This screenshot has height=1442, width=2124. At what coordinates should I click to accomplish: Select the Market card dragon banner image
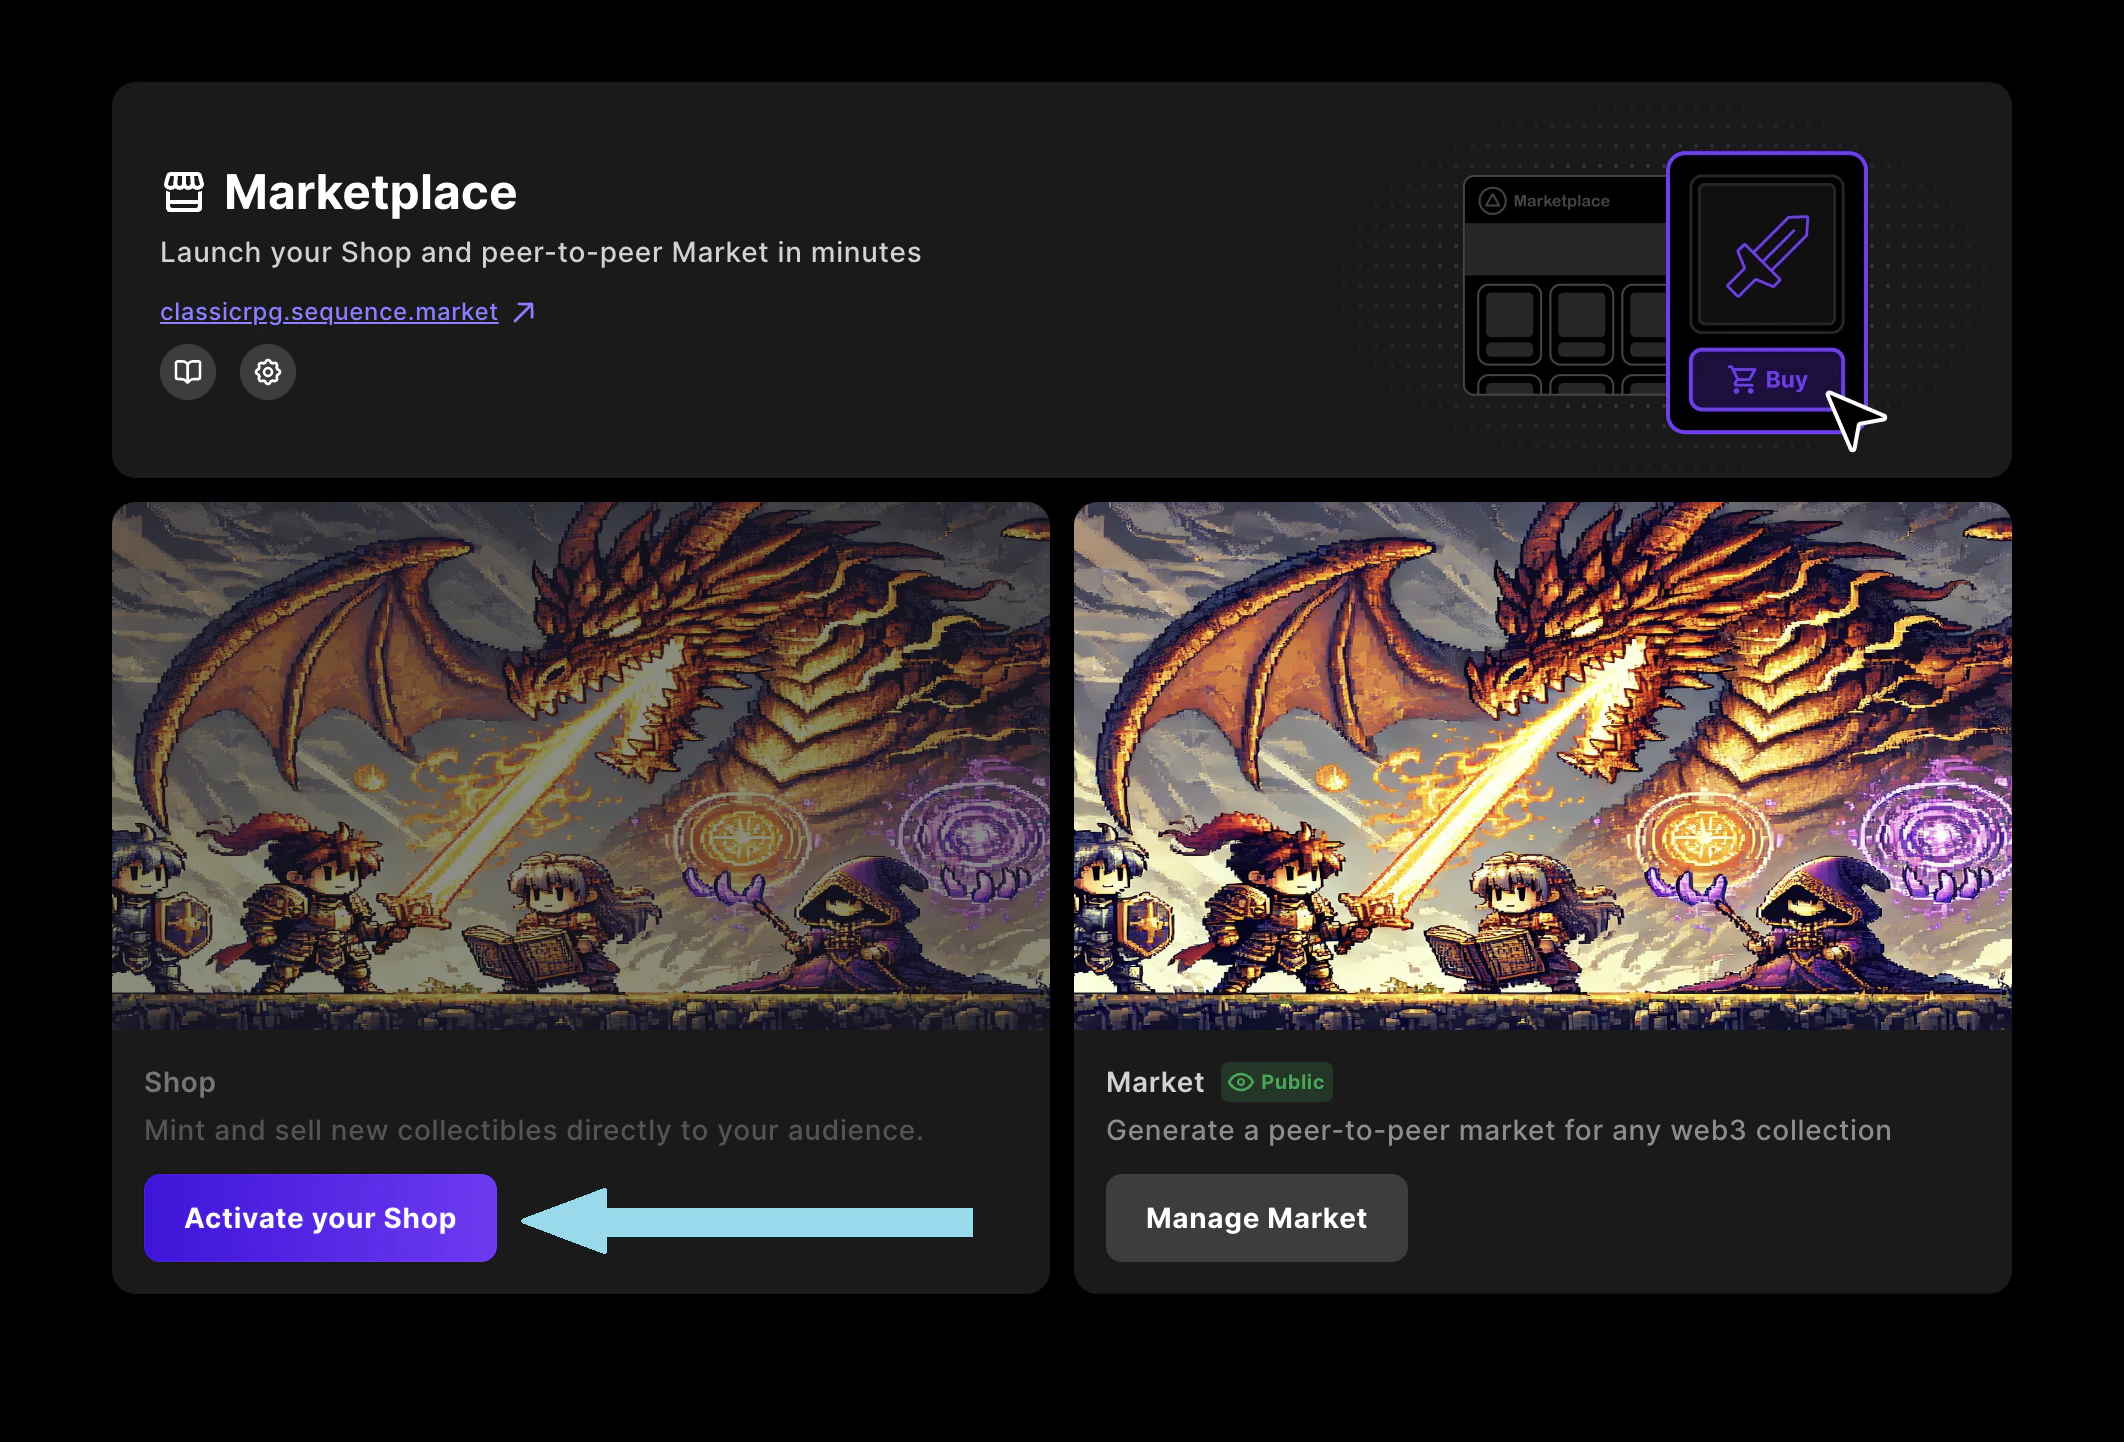pos(1542,765)
